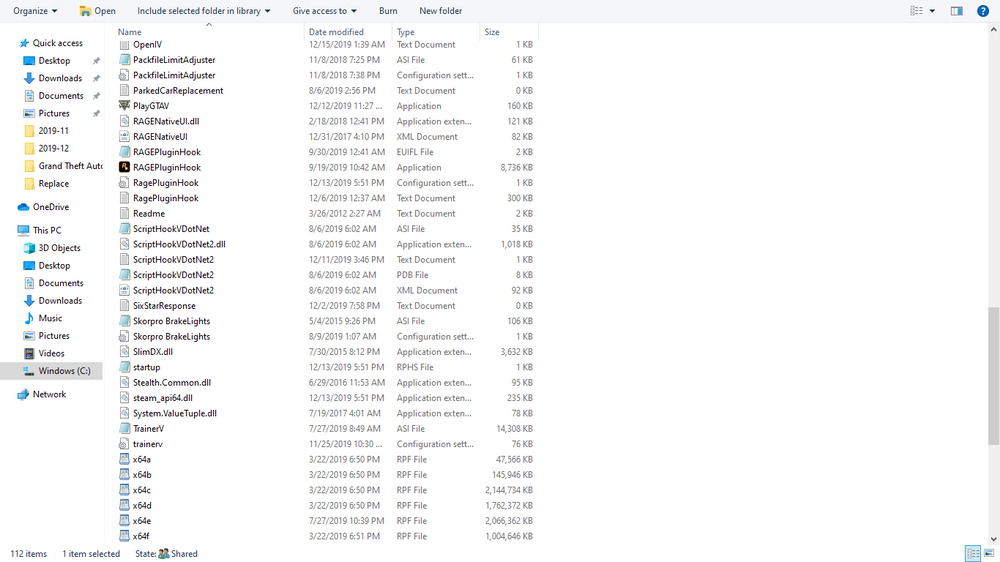Click the x64e RPF file icon
Image resolution: width=1000 pixels, height=562 pixels.
(x=124, y=521)
